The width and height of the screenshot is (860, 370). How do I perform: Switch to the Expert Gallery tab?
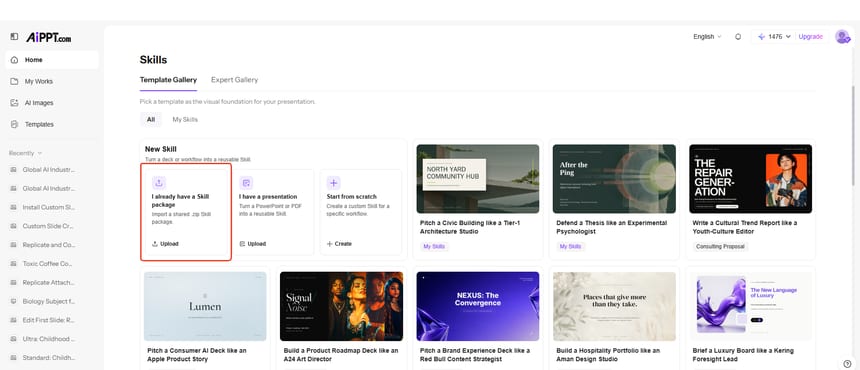pyautogui.click(x=234, y=80)
